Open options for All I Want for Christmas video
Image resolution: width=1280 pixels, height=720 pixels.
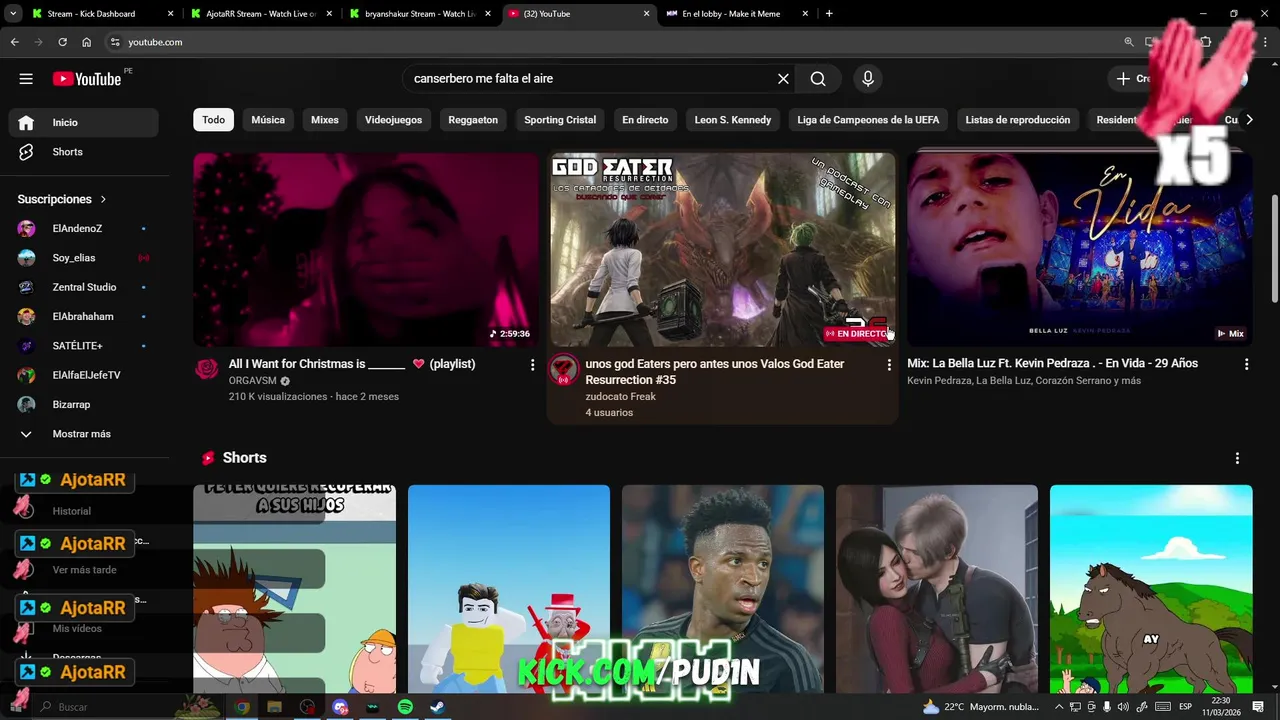click(x=532, y=365)
